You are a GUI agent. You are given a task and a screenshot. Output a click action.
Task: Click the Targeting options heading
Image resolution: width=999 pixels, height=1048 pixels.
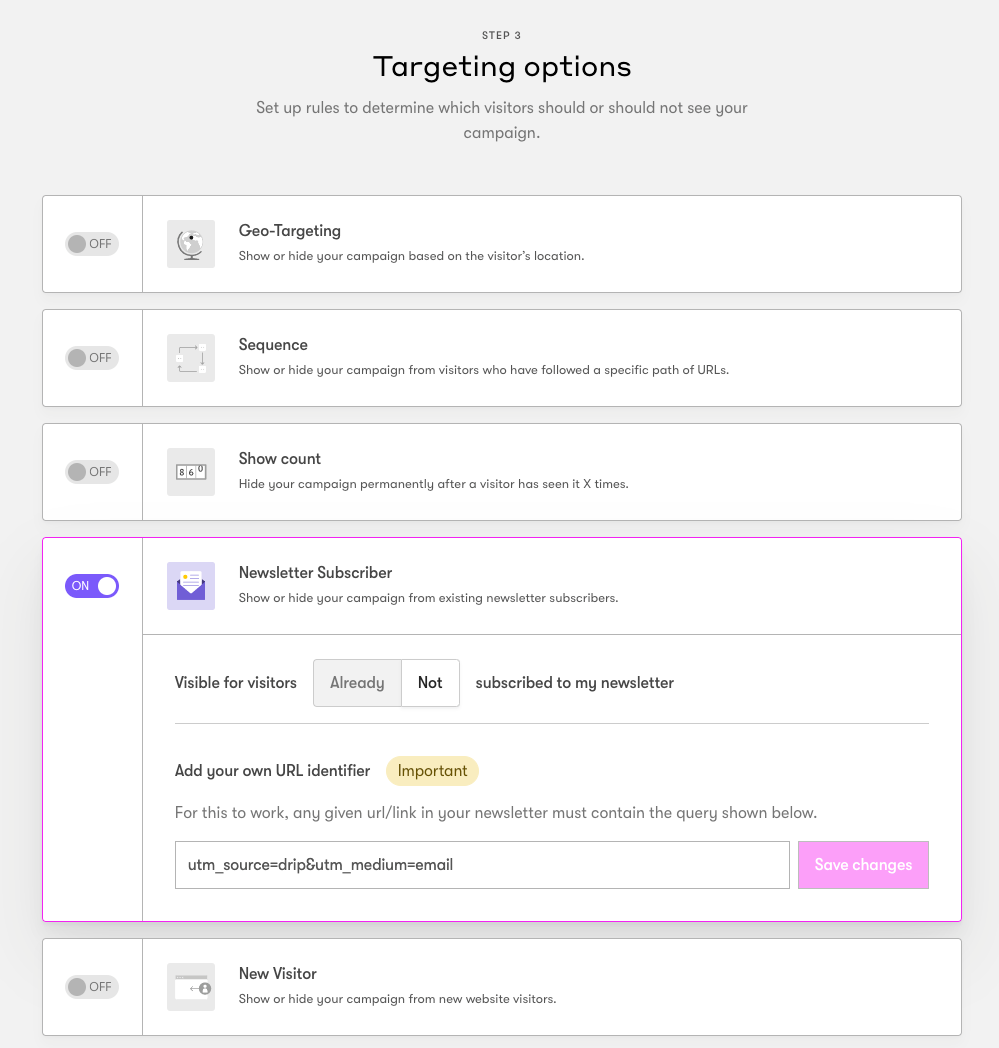(x=501, y=66)
